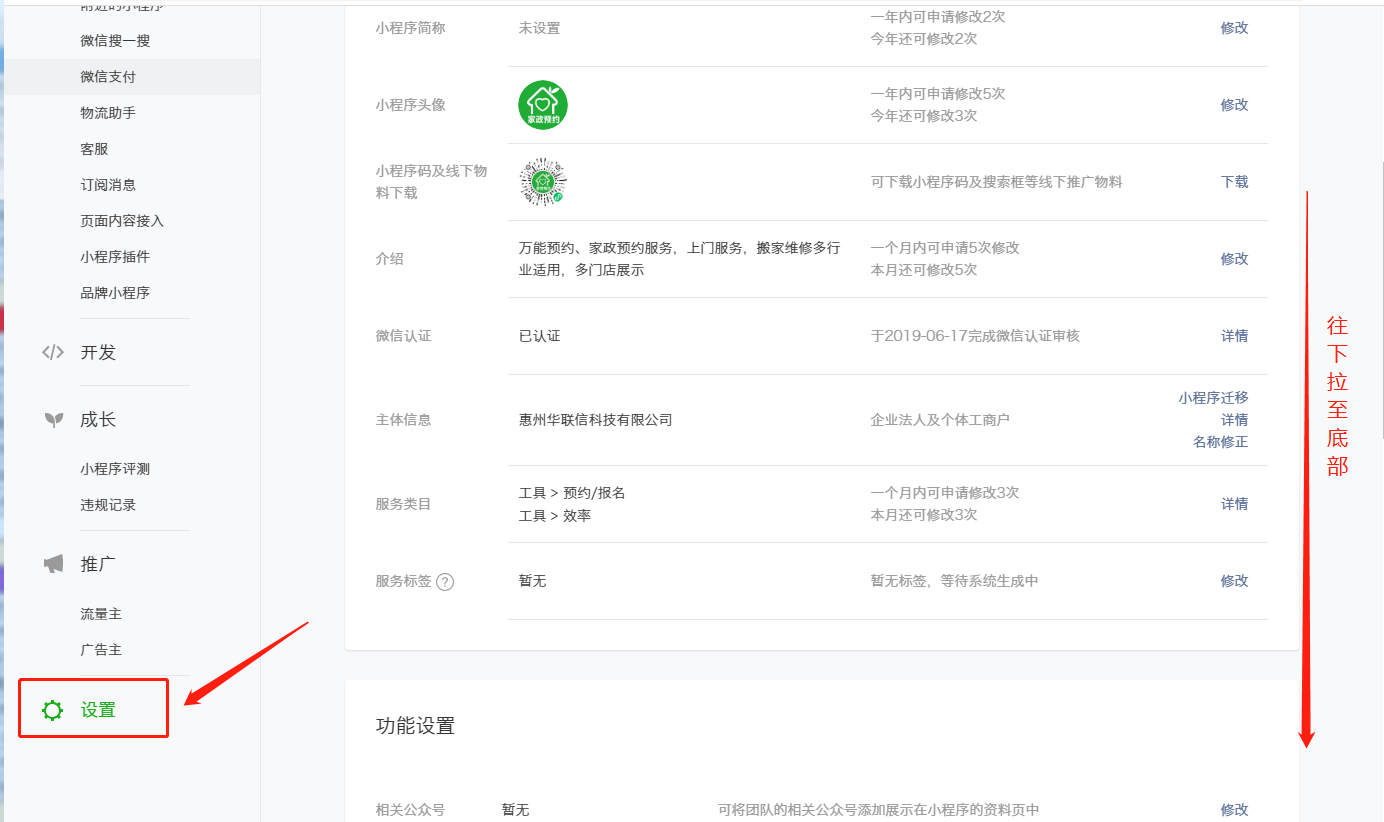Click the 工具 > 预约/报名 category text

pyautogui.click(x=572, y=493)
